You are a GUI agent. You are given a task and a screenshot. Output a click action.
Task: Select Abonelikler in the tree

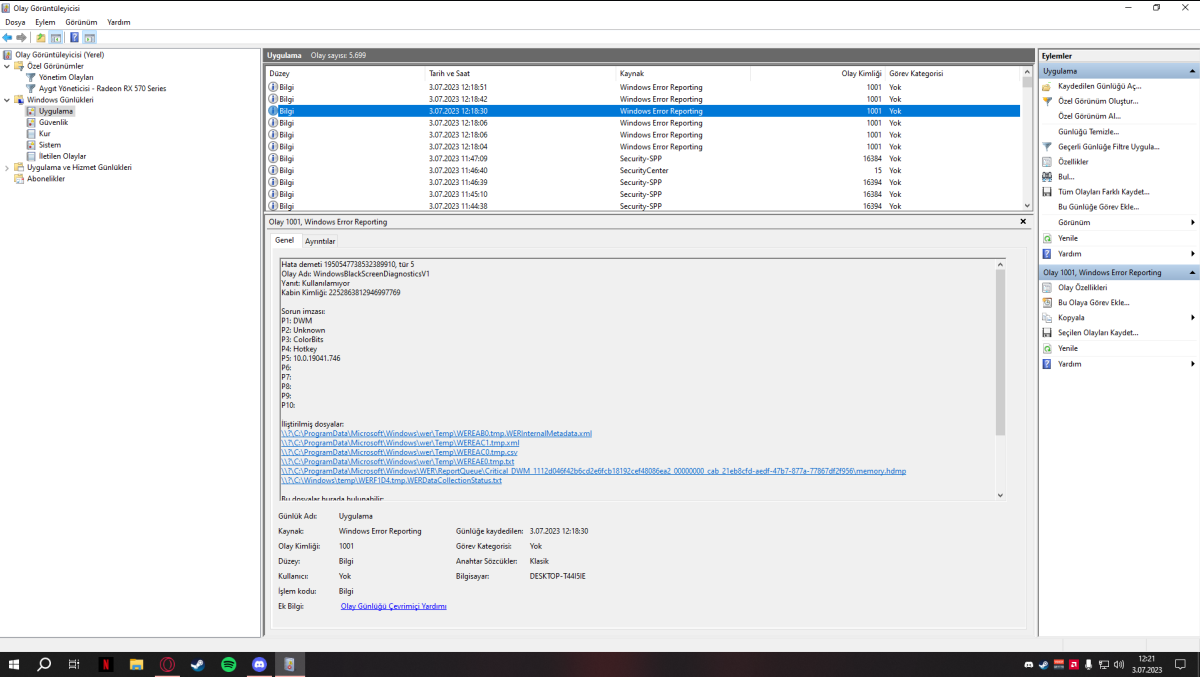(46, 178)
